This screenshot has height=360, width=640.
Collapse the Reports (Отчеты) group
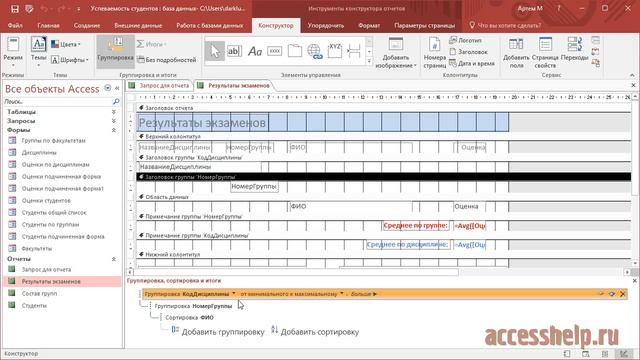[x=114, y=259]
